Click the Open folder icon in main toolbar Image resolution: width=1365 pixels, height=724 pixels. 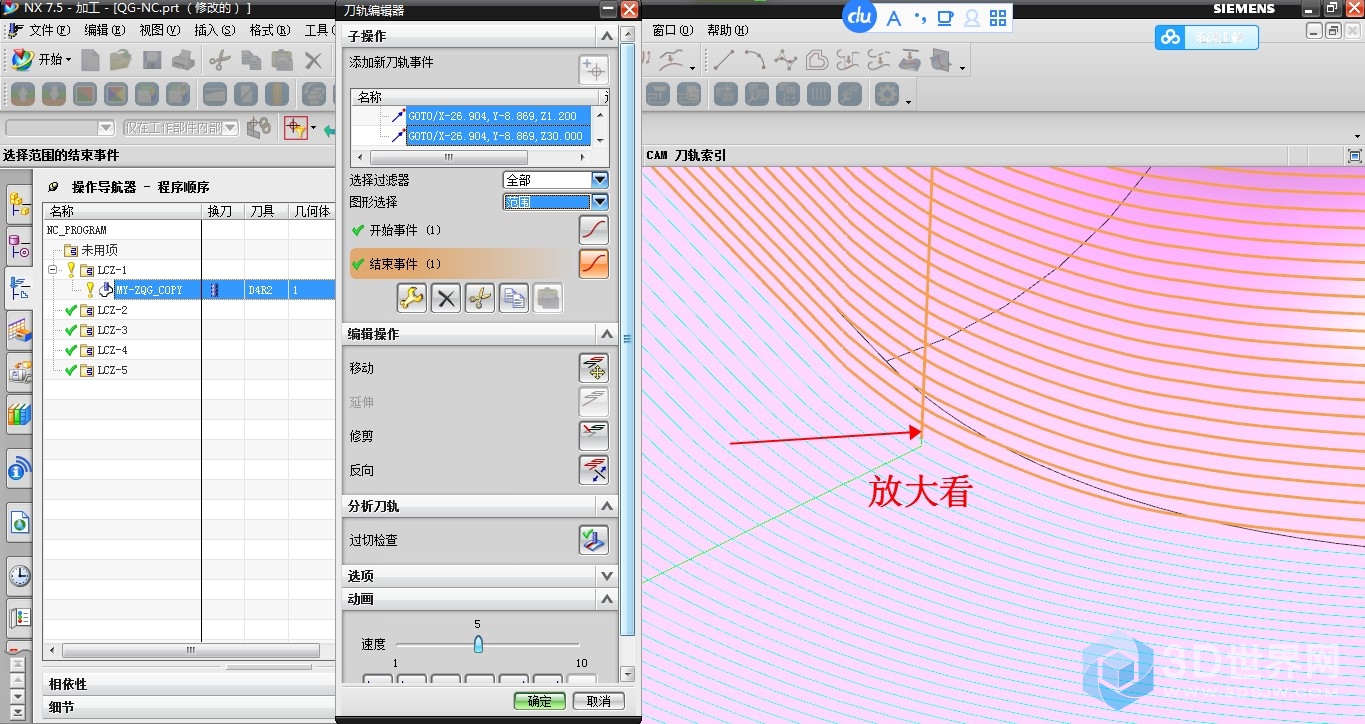coord(120,60)
